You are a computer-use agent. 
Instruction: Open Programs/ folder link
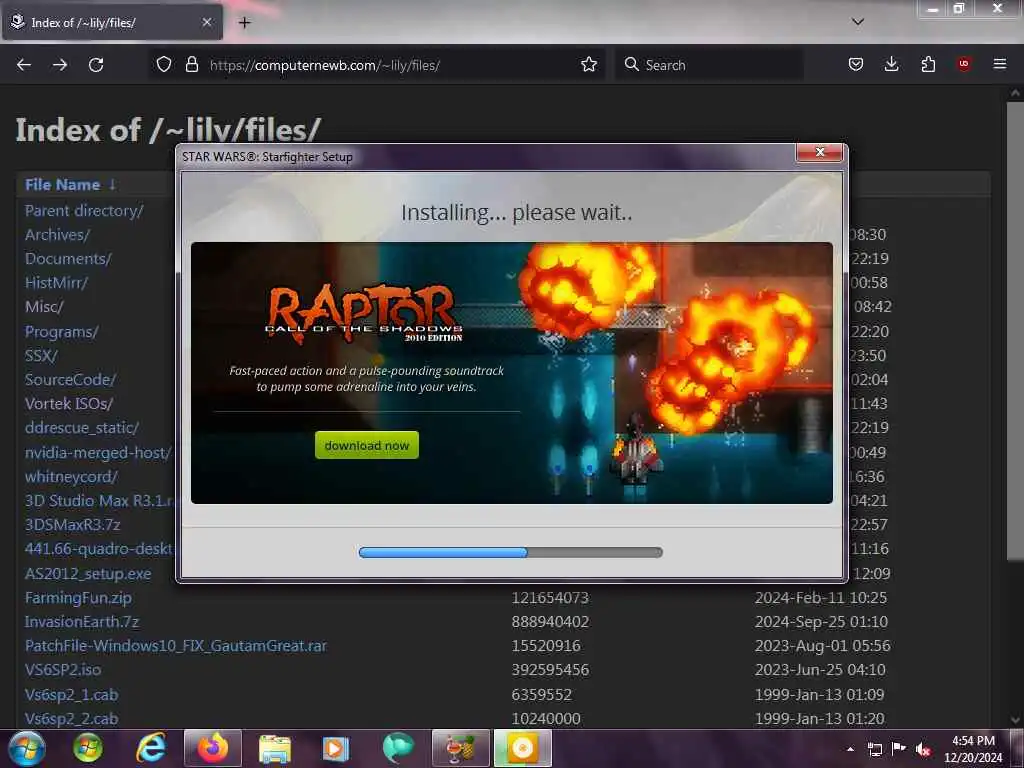click(61, 332)
